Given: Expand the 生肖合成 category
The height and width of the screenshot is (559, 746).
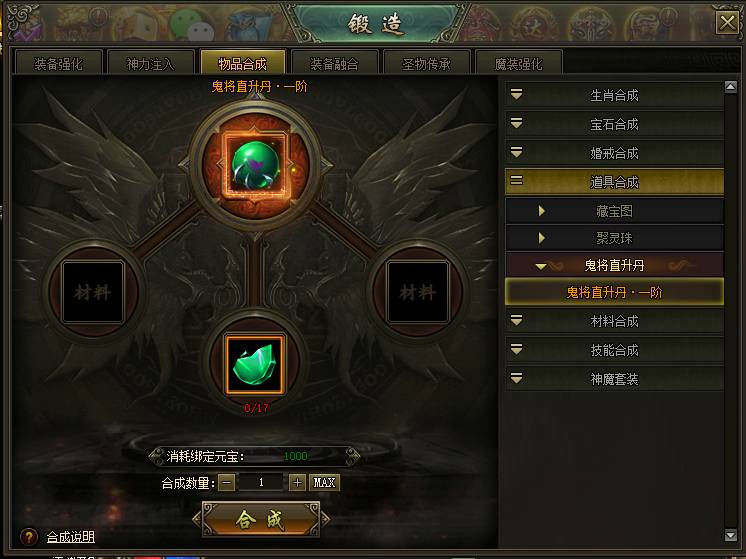Looking at the screenshot, I should point(614,95).
